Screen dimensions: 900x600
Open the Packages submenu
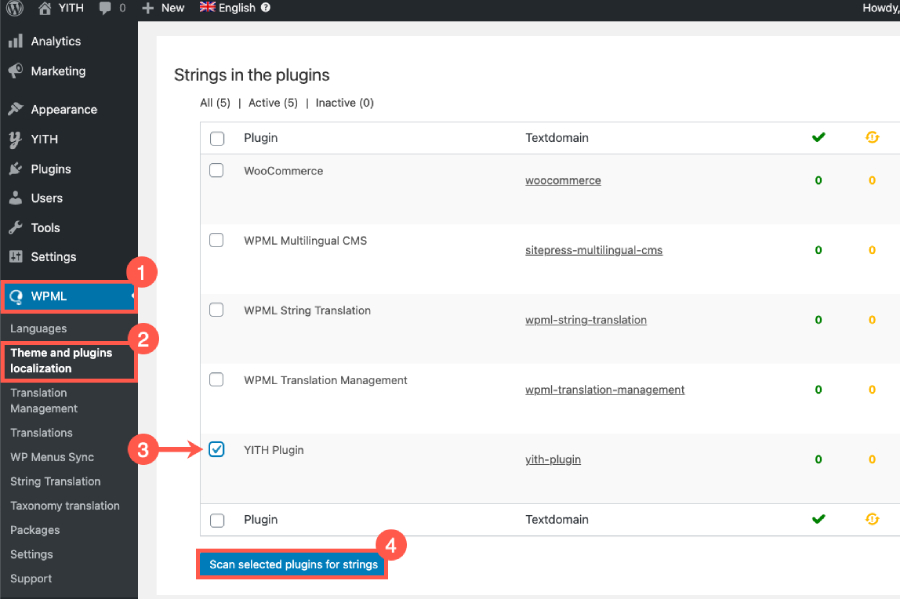[35, 530]
